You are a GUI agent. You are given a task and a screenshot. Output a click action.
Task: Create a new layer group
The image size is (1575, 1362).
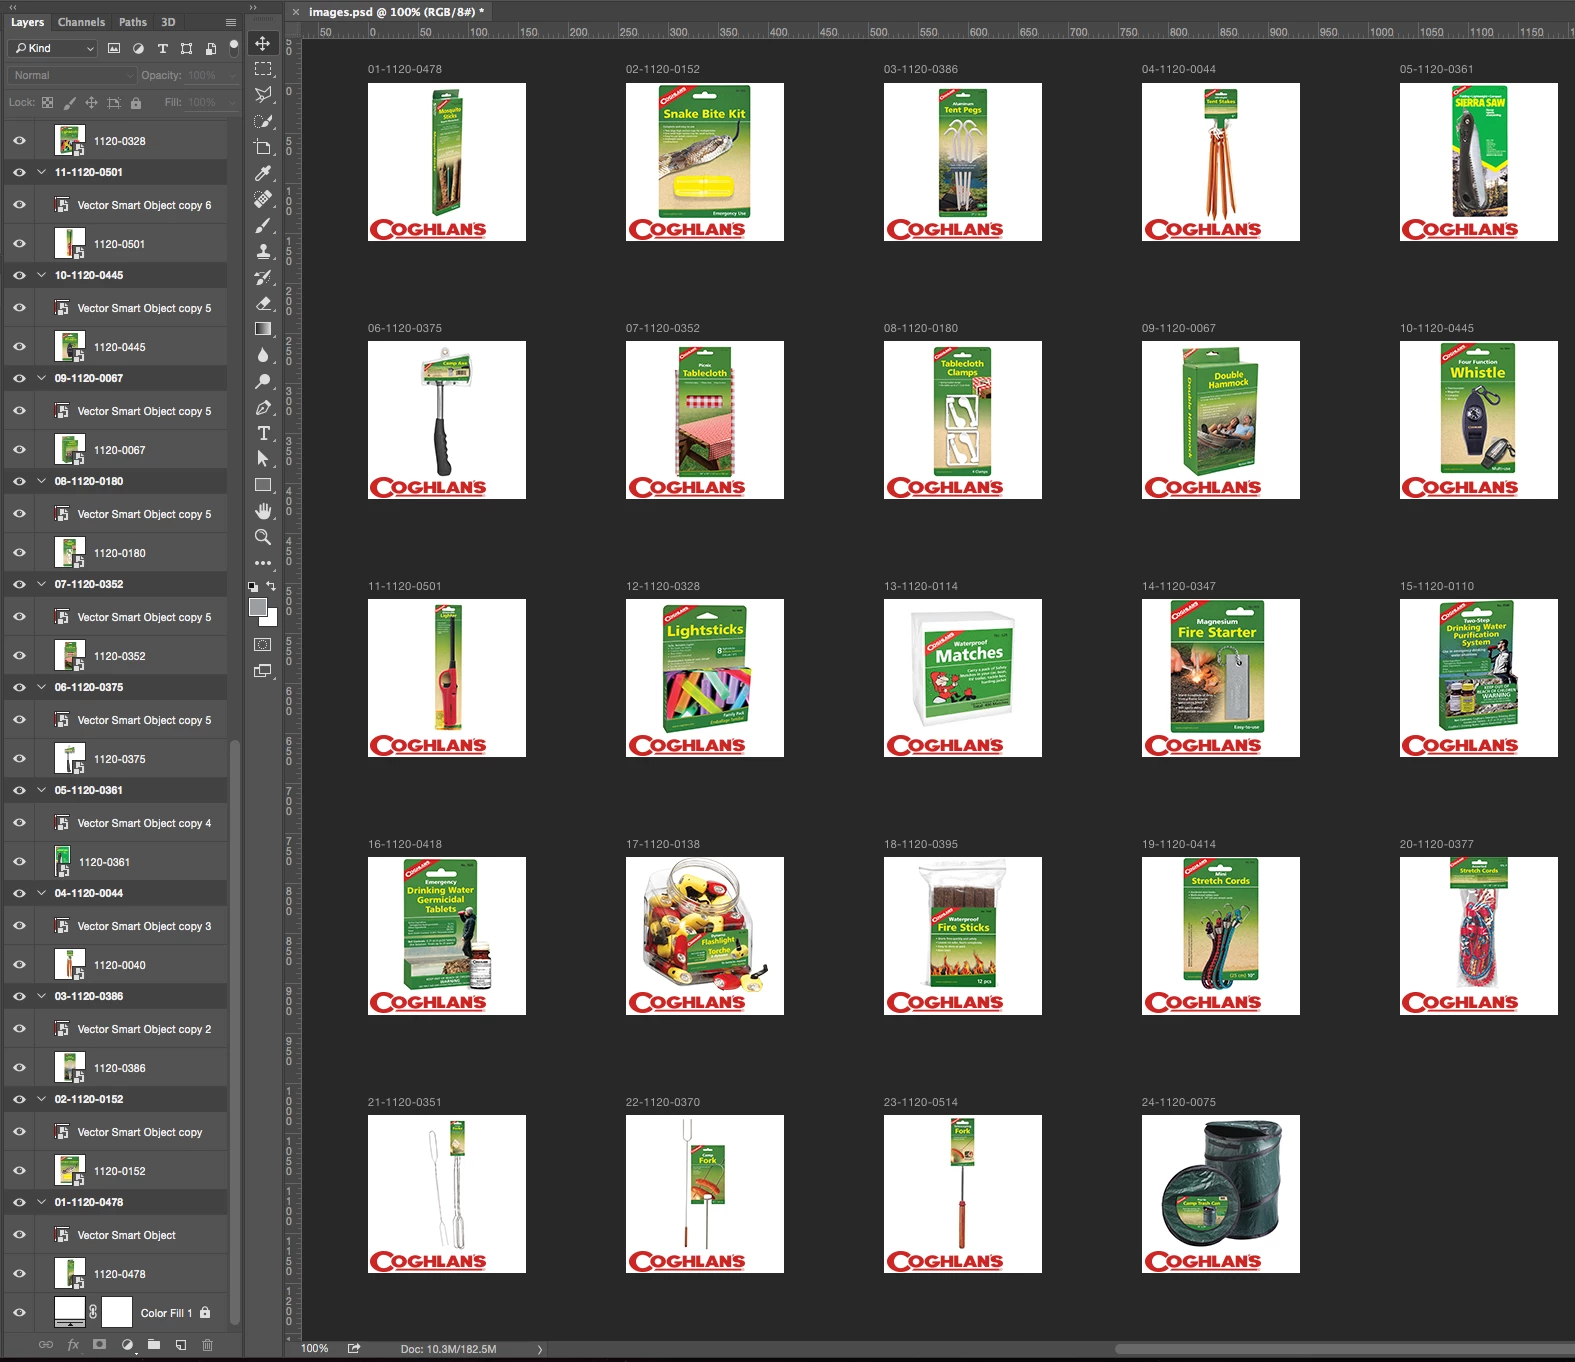point(154,1345)
